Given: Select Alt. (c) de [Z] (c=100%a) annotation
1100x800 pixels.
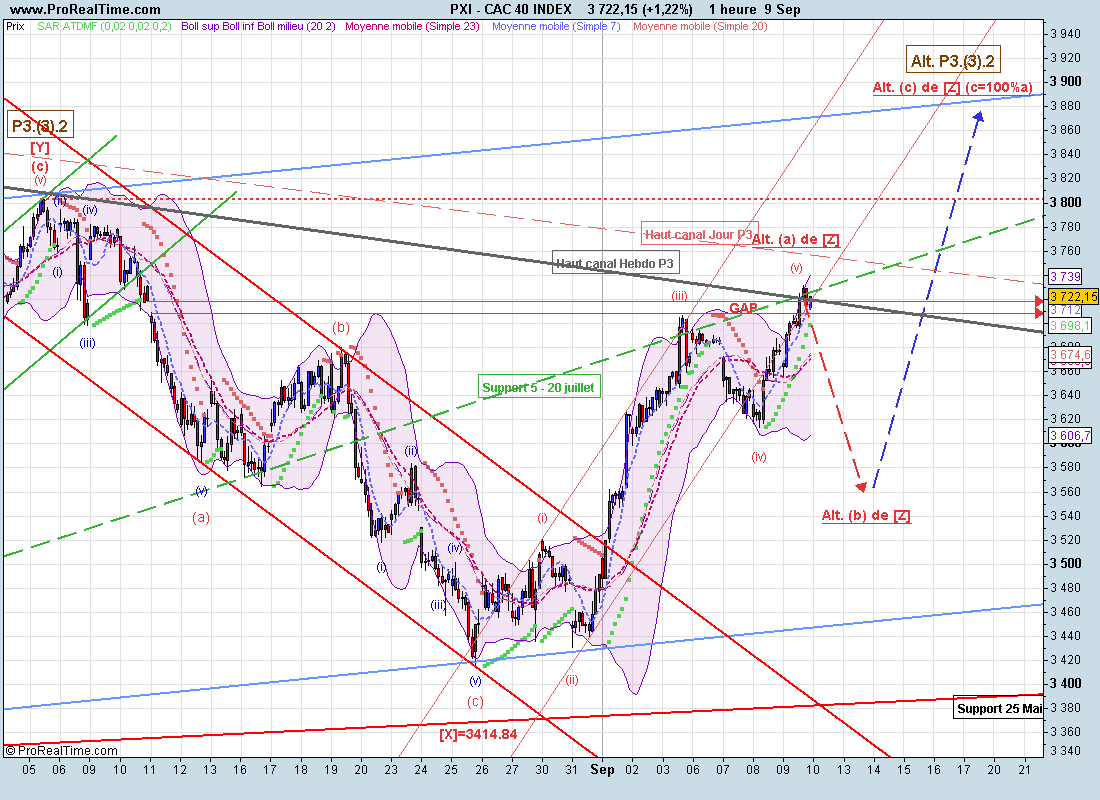Looking at the screenshot, I should coord(953,88).
